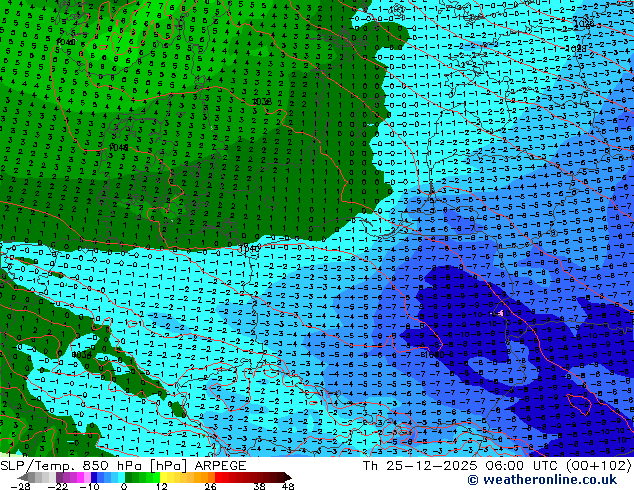Viewport: 634px width, 490px height.
Task: Click the -10 label on the temperature scale
Action: pyautogui.click(x=89, y=486)
